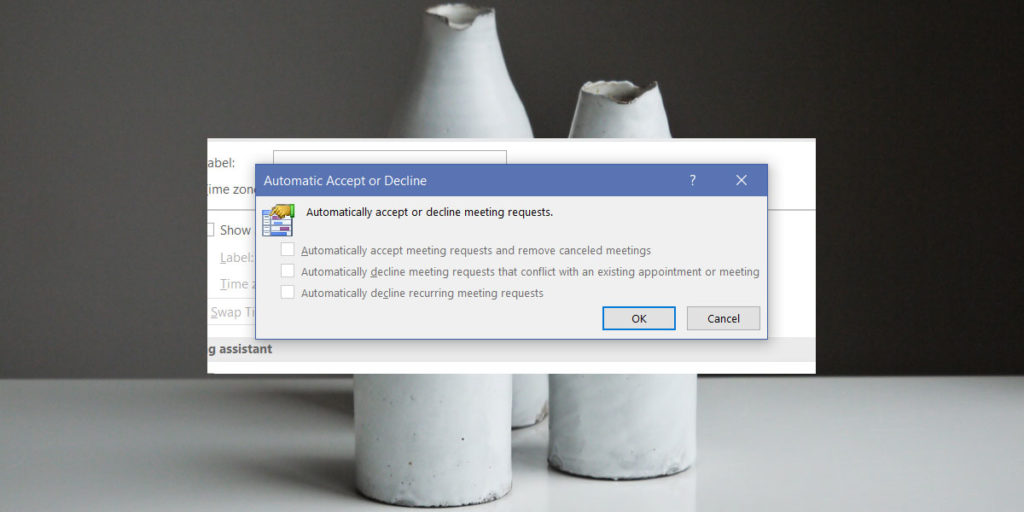Click the 'remove canceled meetings' option label text
1024x512 pixels.
(475, 250)
